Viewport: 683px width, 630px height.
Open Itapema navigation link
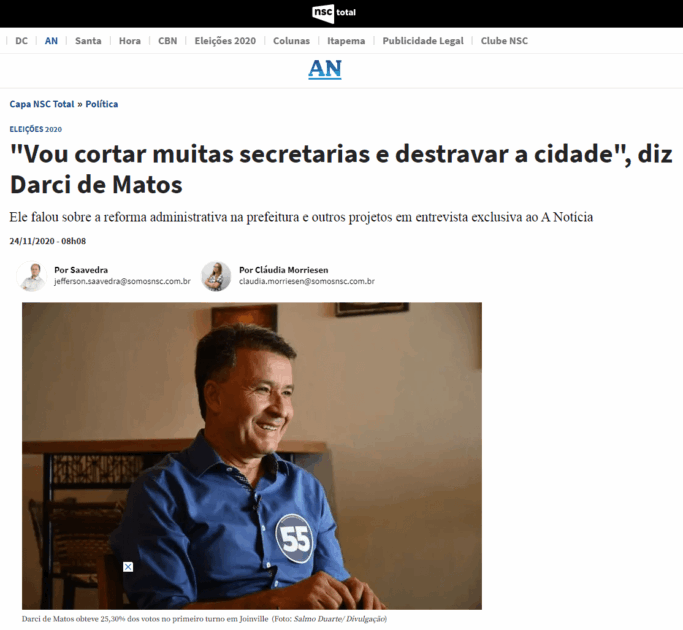coord(346,41)
